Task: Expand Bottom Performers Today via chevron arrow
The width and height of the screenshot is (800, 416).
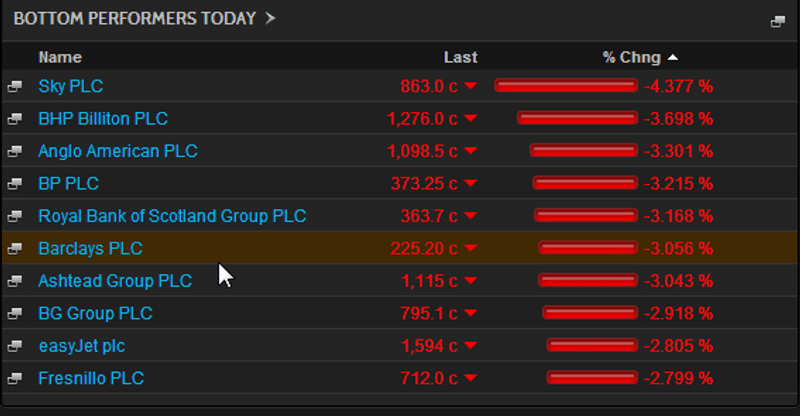Action: click(x=270, y=18)
